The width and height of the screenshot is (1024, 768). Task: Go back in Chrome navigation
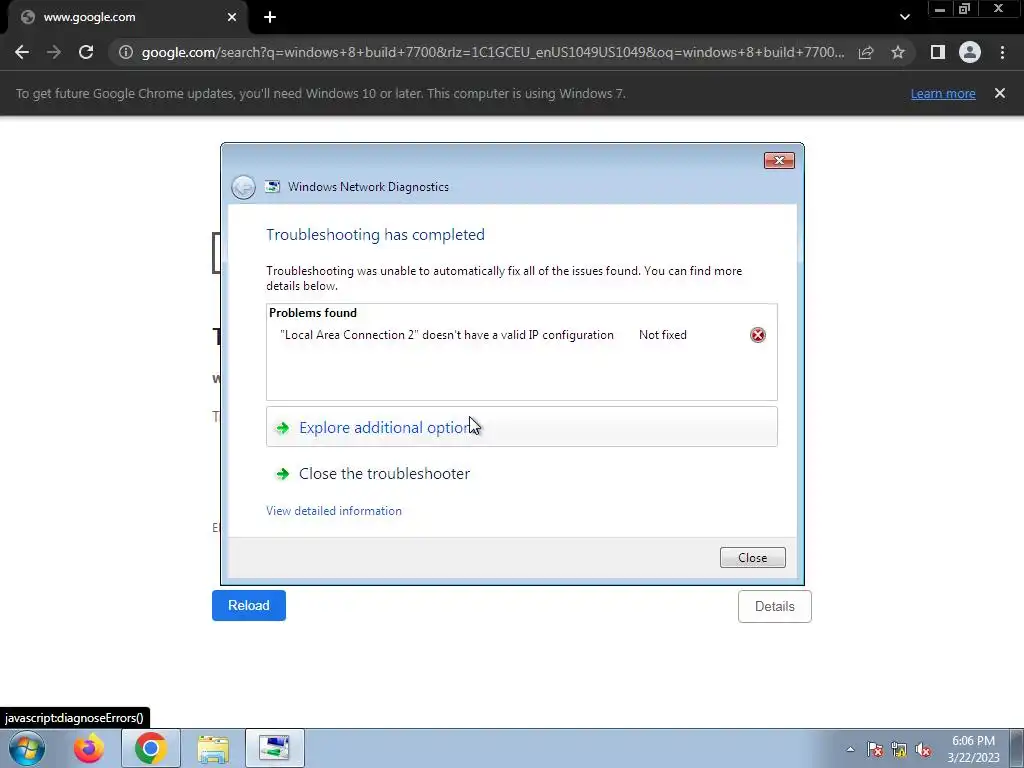[x=22, y=52]
